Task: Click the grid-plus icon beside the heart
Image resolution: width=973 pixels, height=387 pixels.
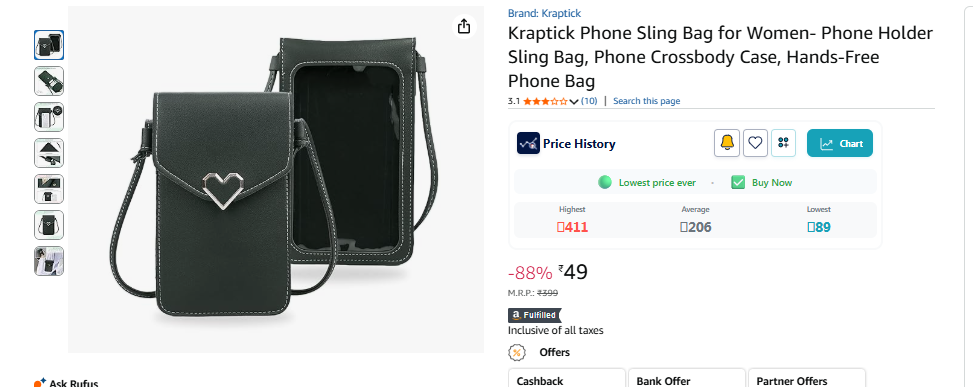Action: (783, 143)
